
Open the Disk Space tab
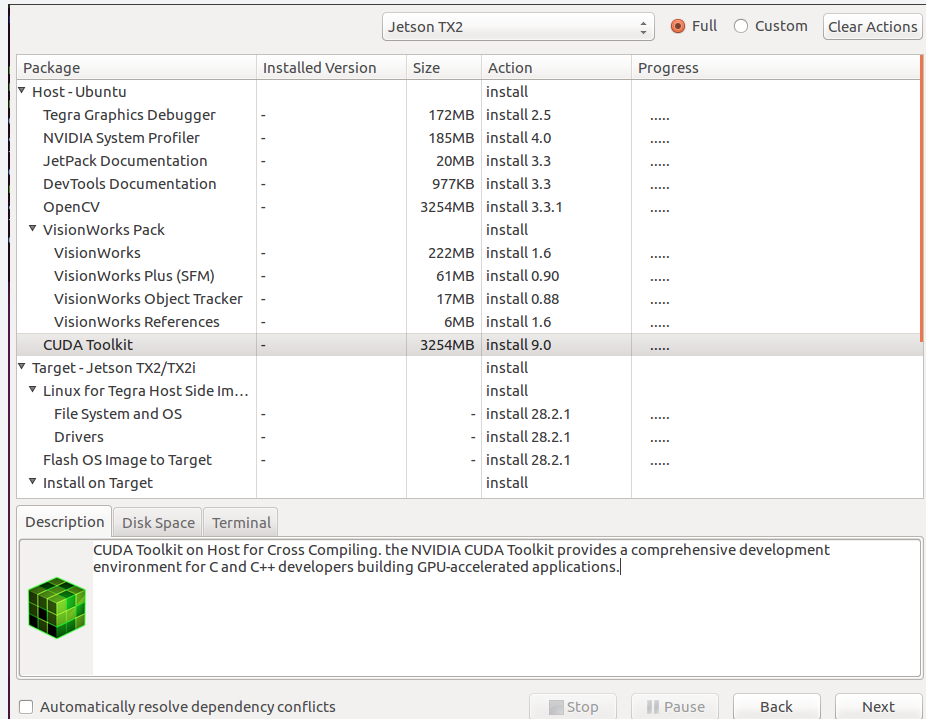[158, 522]
